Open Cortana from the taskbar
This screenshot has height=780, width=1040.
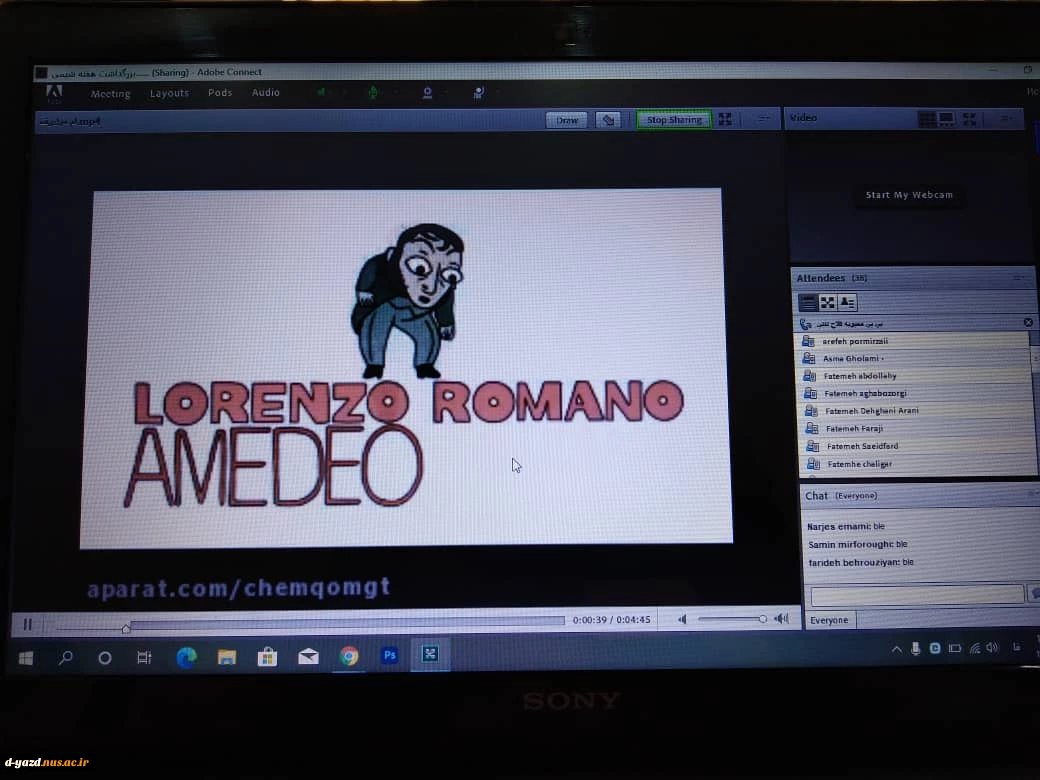pyautogui.click(x=105, y=658)
